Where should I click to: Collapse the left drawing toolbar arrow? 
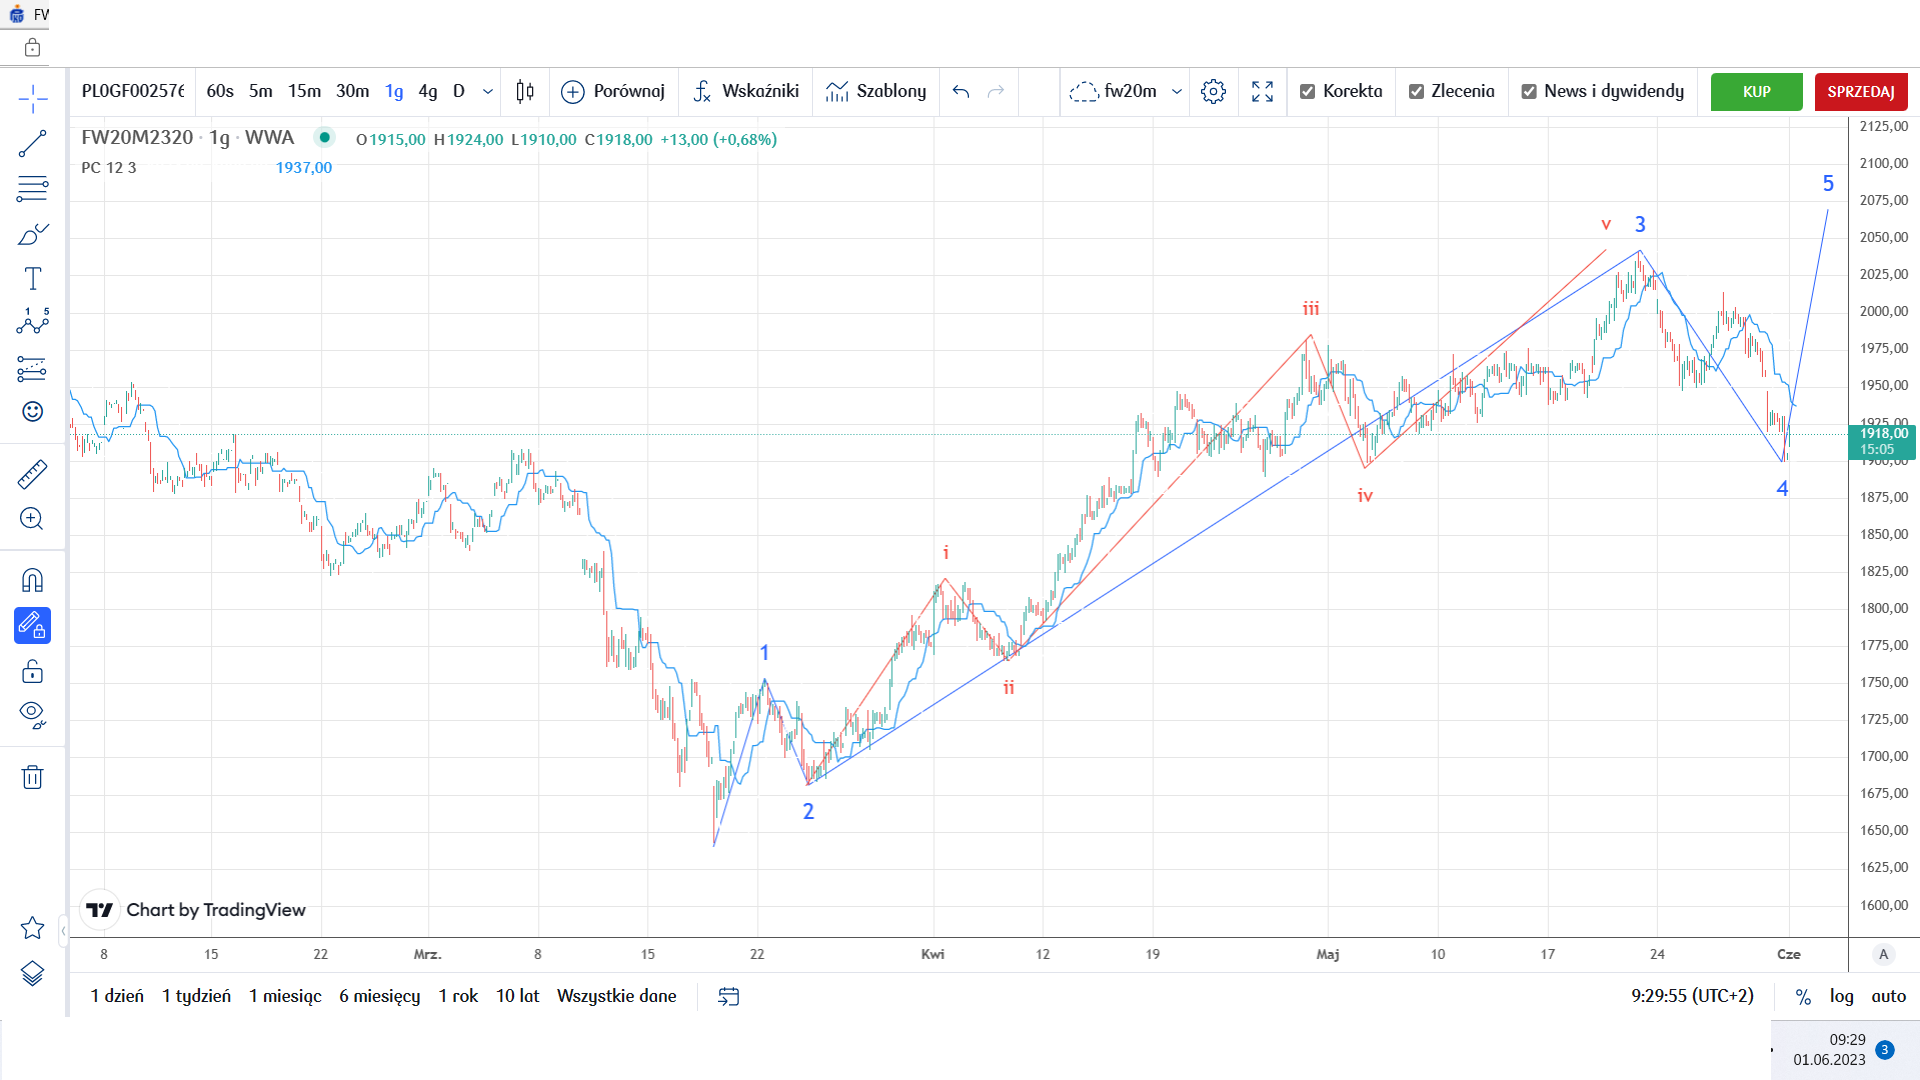(x=64, y=931)
